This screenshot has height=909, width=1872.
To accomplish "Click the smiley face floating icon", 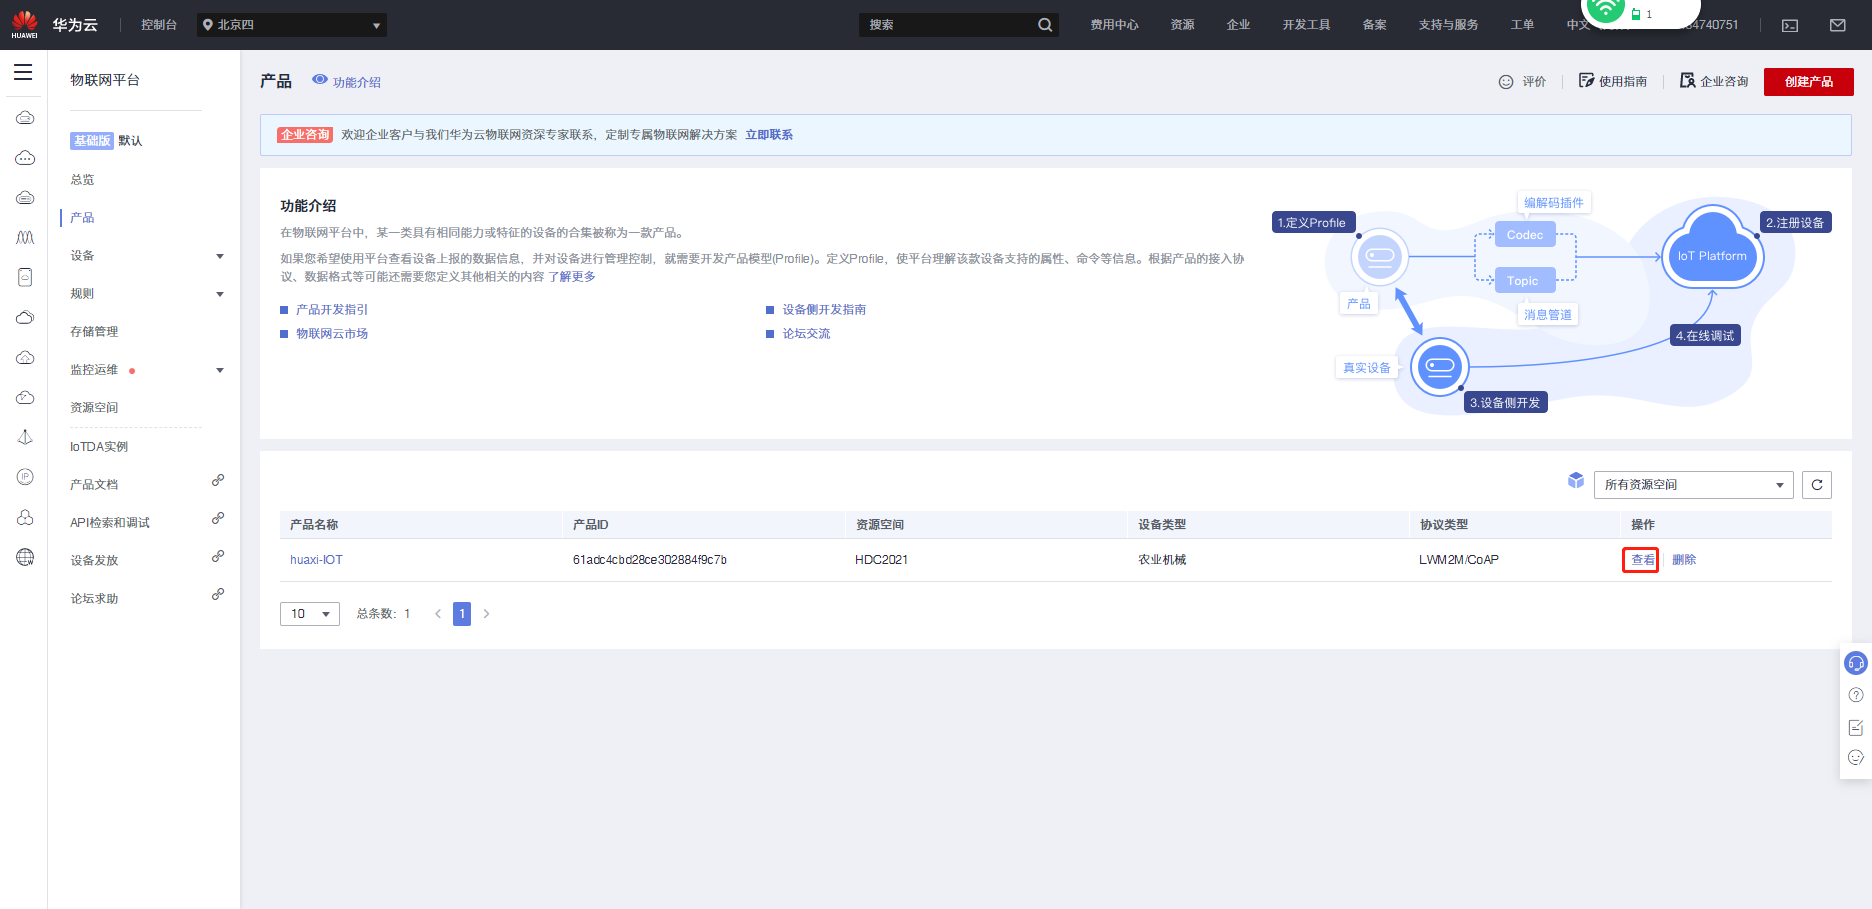I will pyautogui.click(x=1856, y=758).
